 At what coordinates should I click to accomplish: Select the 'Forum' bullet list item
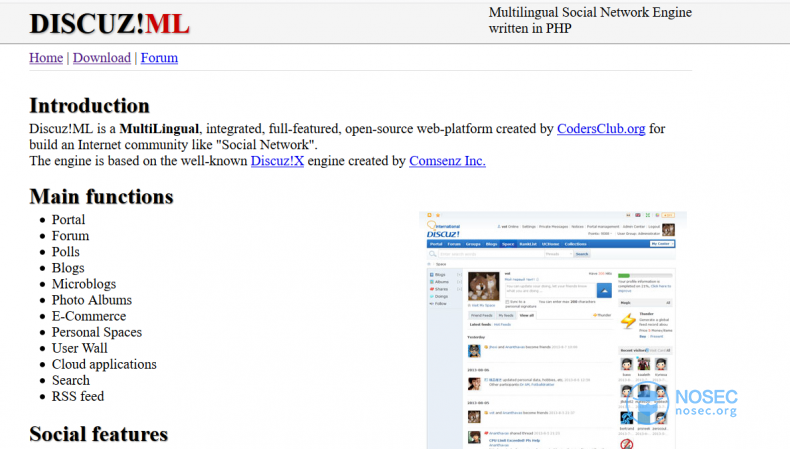(71, 236)
